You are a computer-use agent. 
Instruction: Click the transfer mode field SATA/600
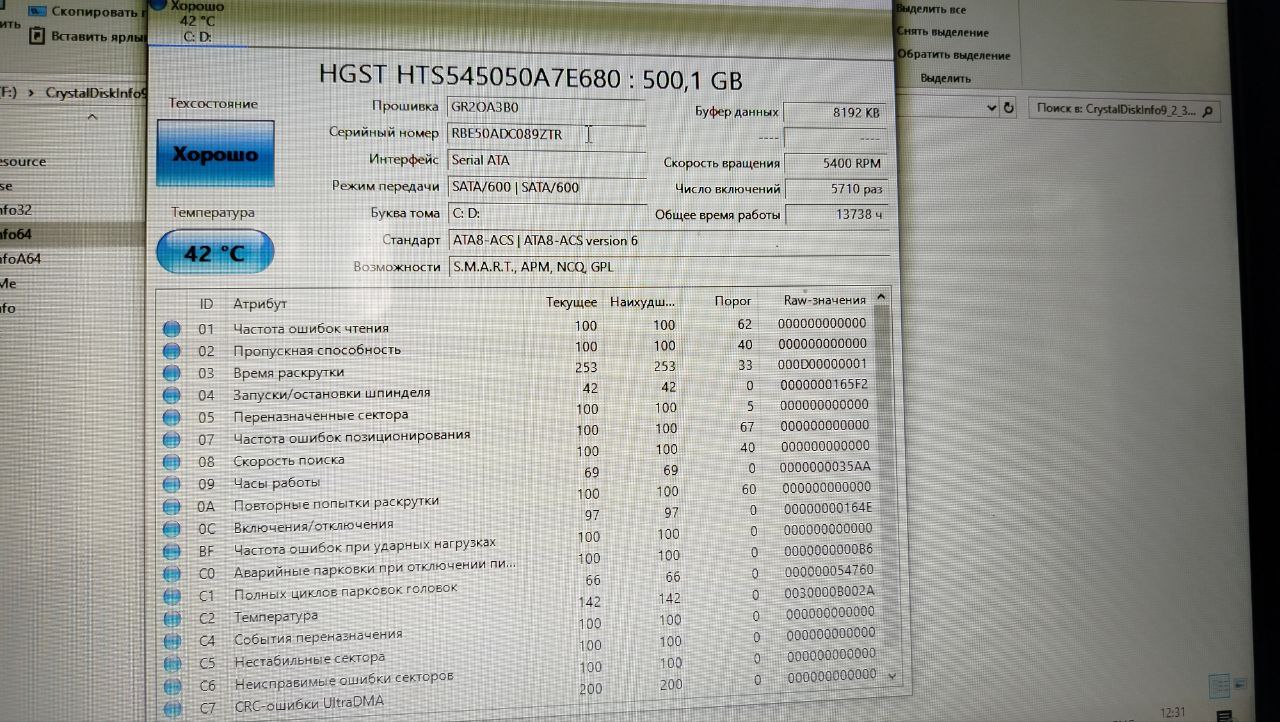(546, 187)
